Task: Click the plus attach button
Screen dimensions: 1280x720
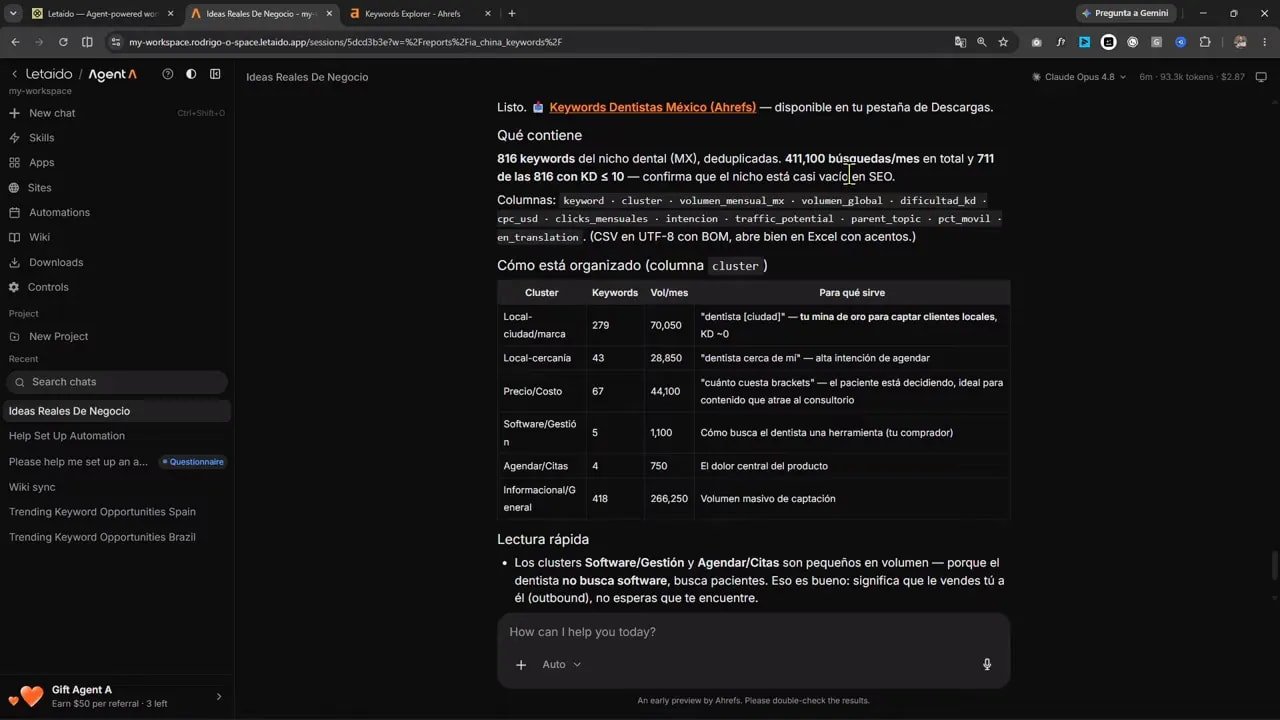Action: (520, 665)
